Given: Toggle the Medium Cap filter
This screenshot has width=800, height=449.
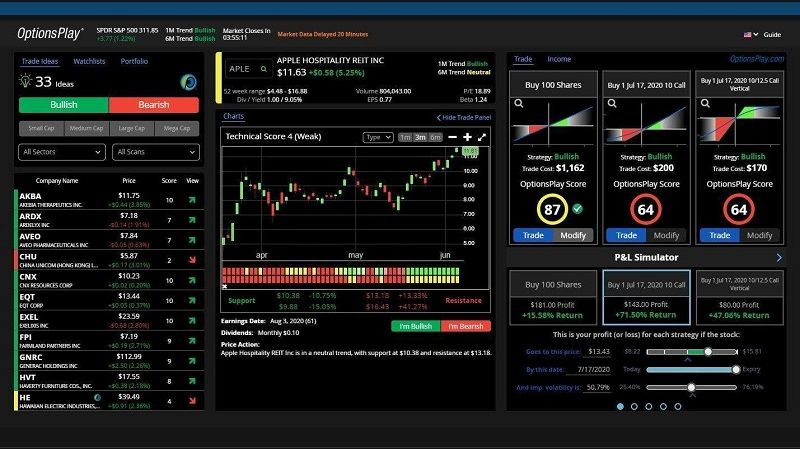Looking at the screenshot, I should click(x=86, y=129).
